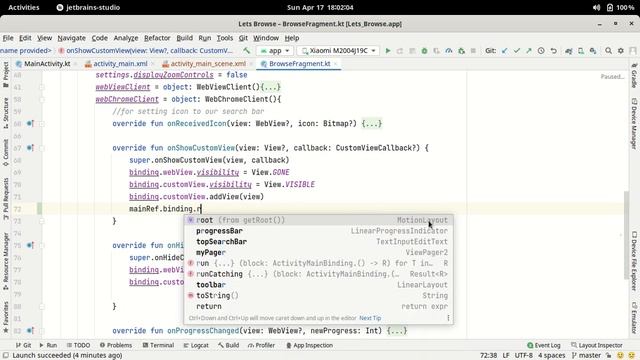The width and height of the screenshot is (640, 360).
Task: Open the Favorites tool window
Action: (6, 317)
